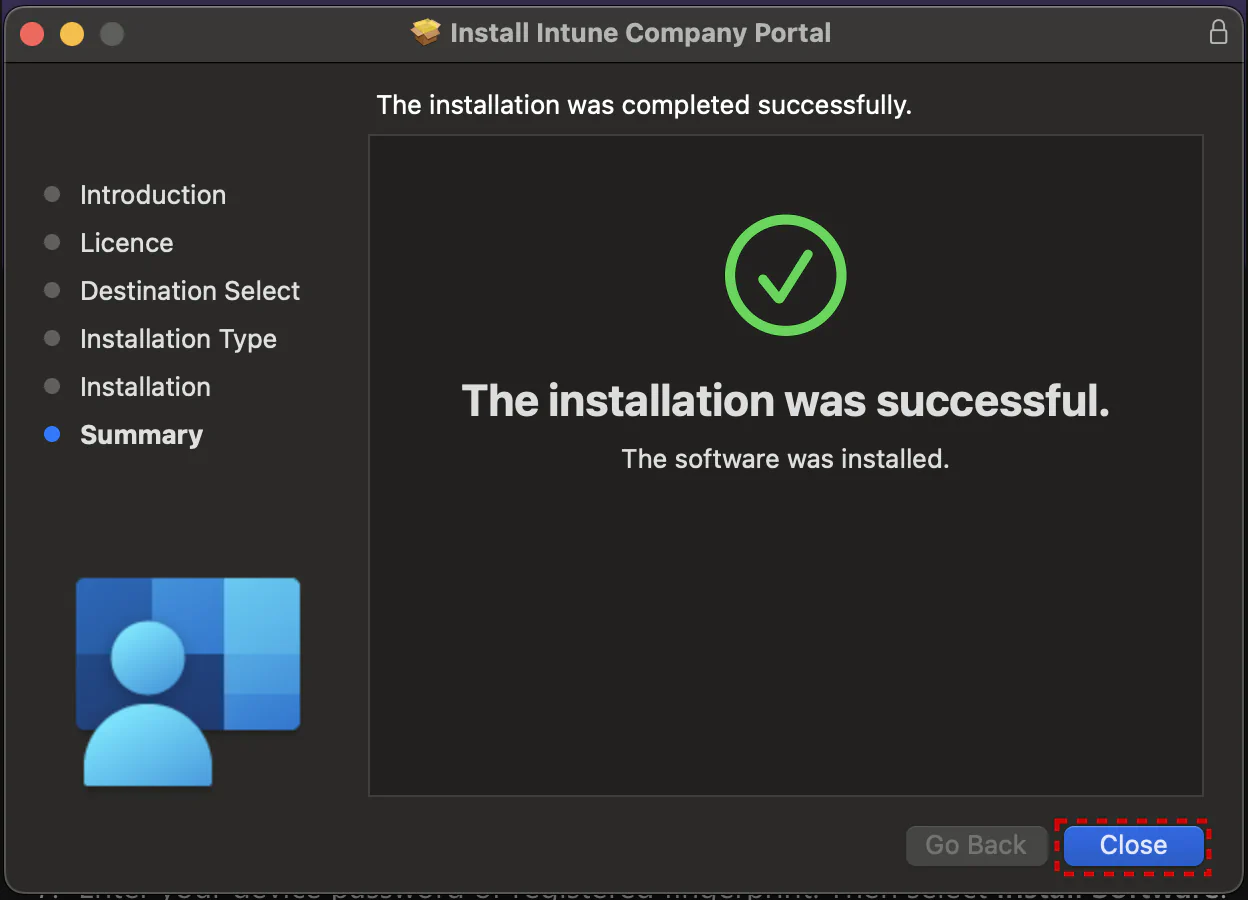Viewport: 1248px width, 900px height.
Task: Click the disabled grey zoom window button
Action: point(112,33)
